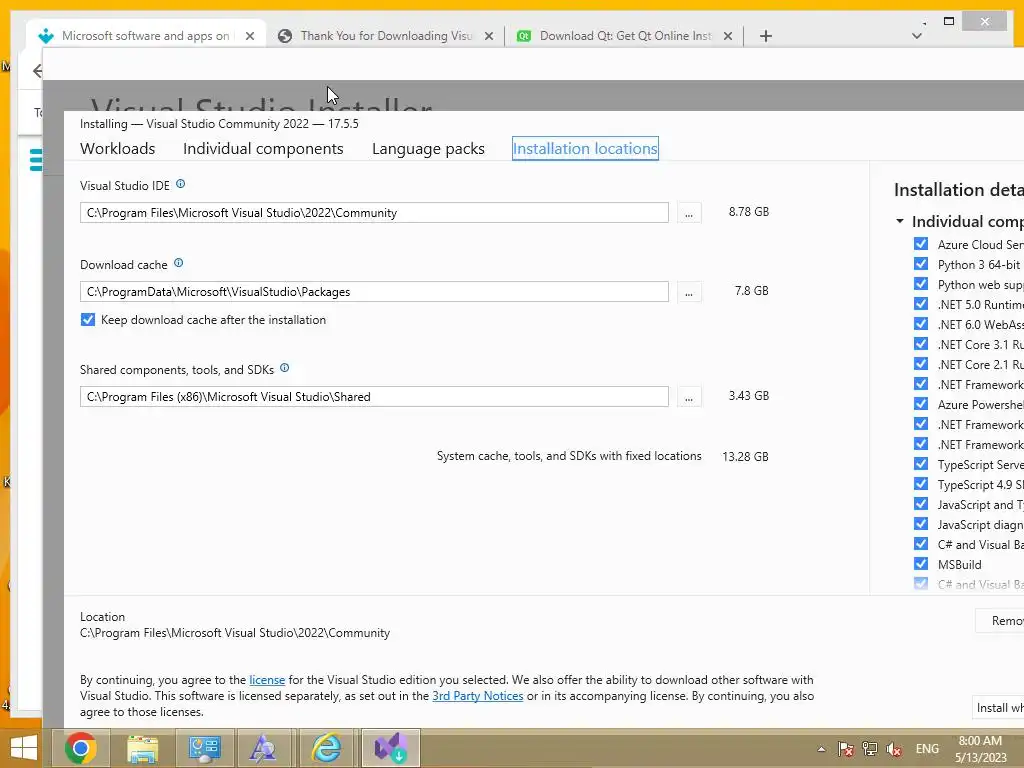Select the Installation locations tab
The height and width of the screenshot is (768, 1024).
click(585, 148)
